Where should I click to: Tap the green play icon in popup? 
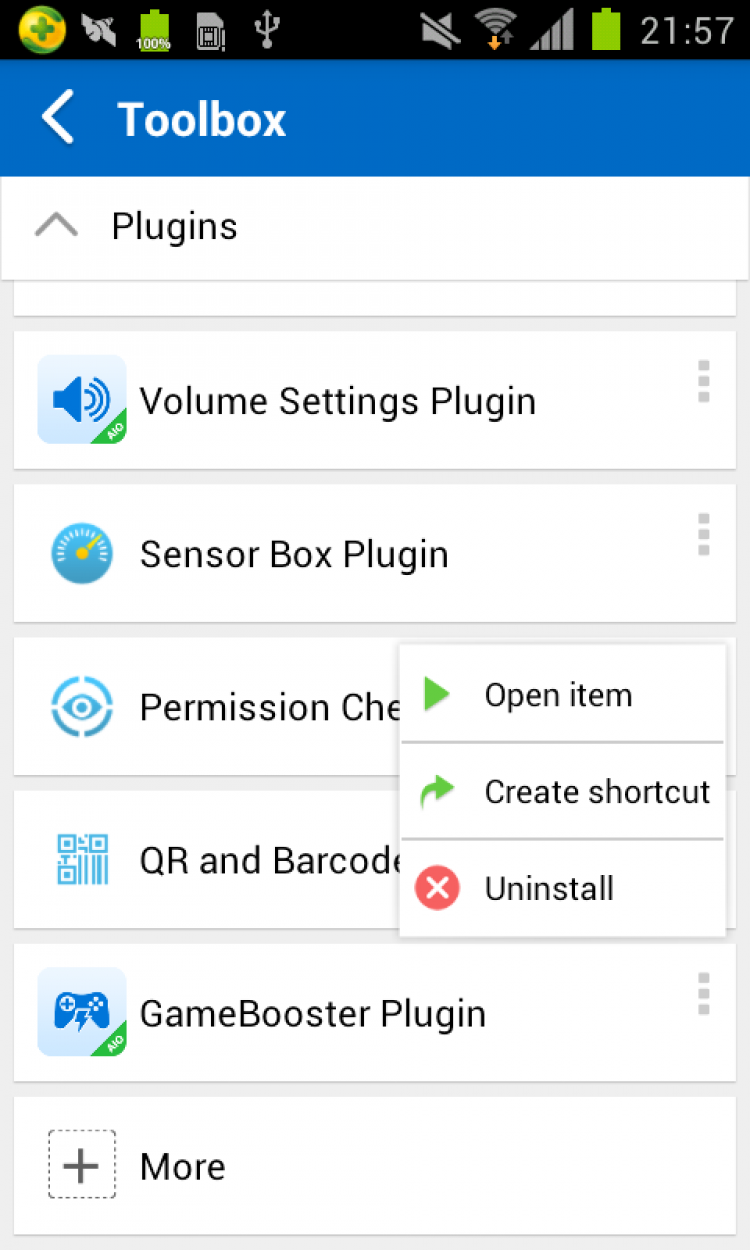coord(437,694)
